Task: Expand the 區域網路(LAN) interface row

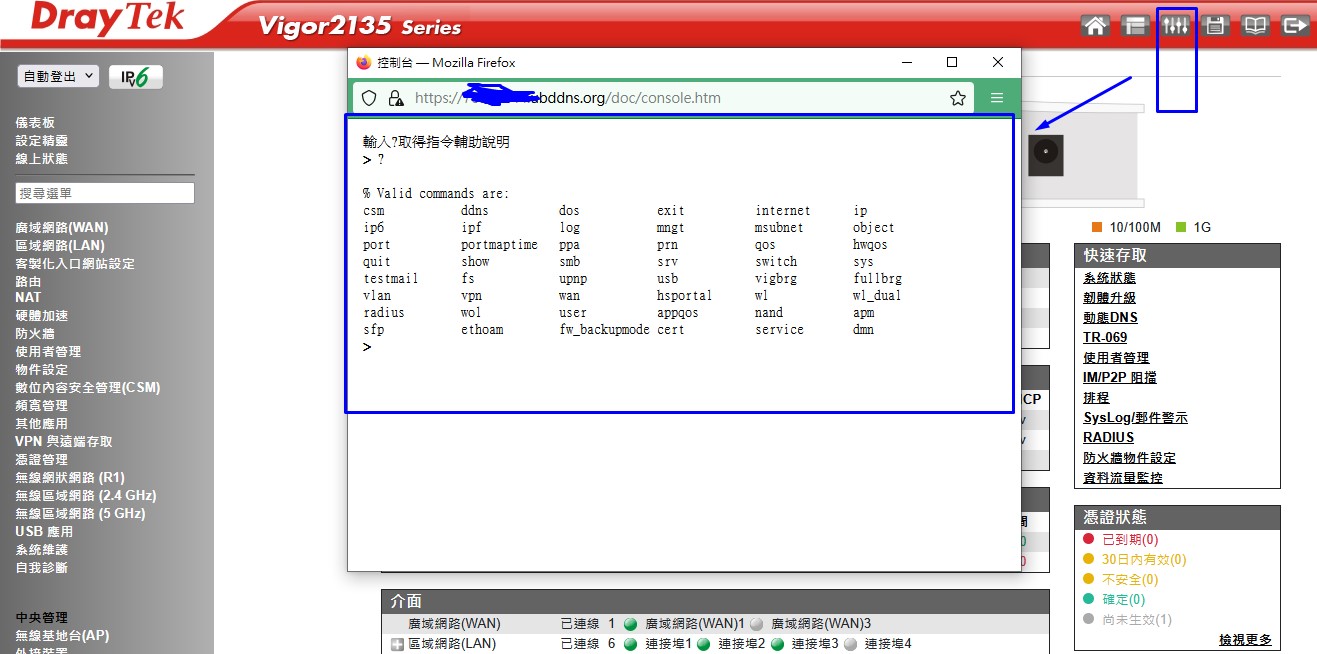Action: tap(396, 644)
